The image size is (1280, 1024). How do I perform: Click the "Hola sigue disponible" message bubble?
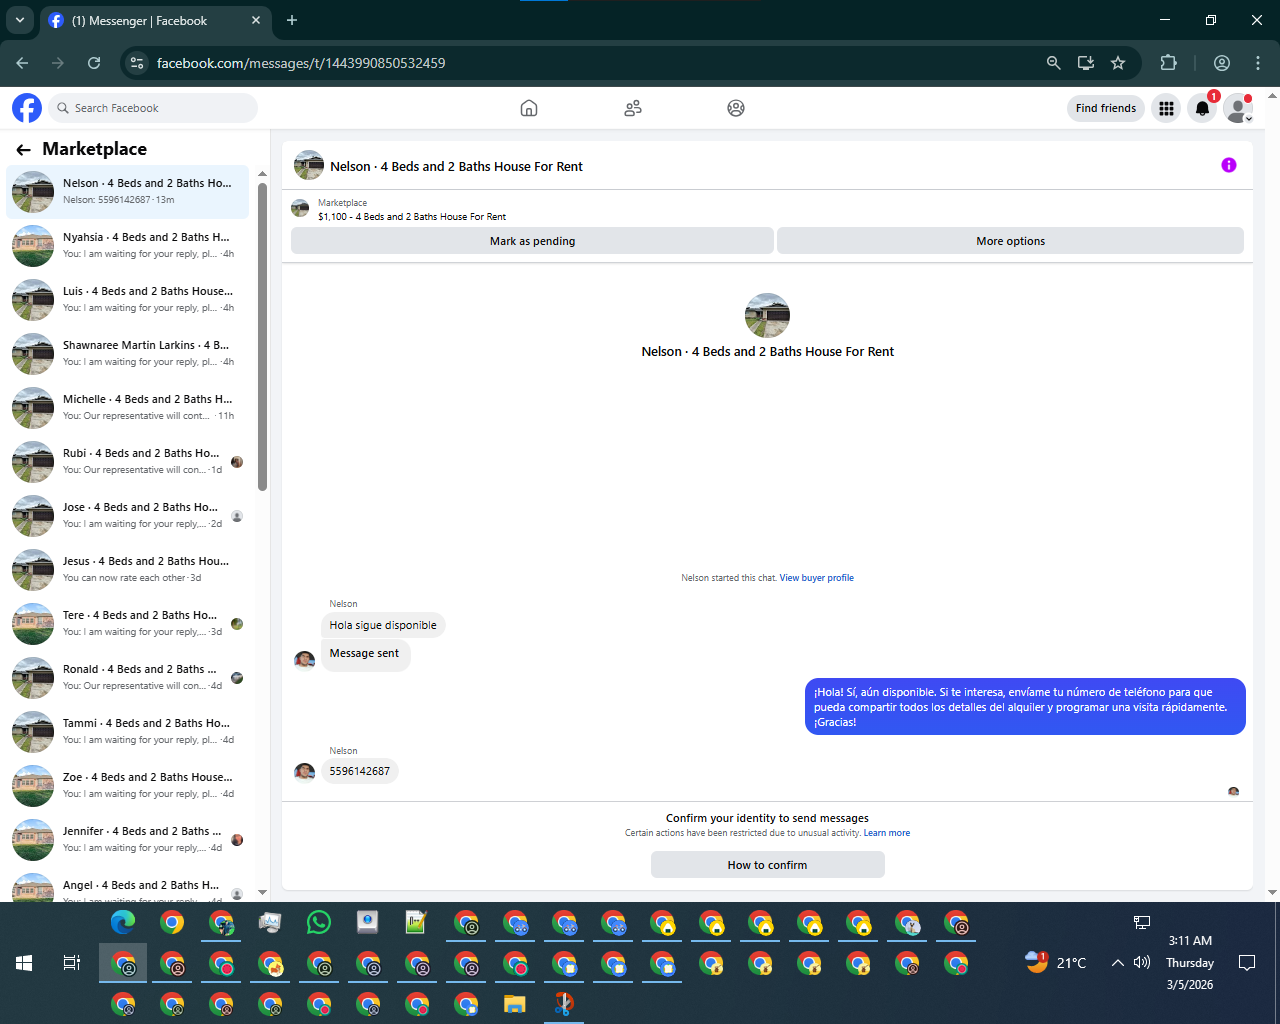[x=383, y=625]
